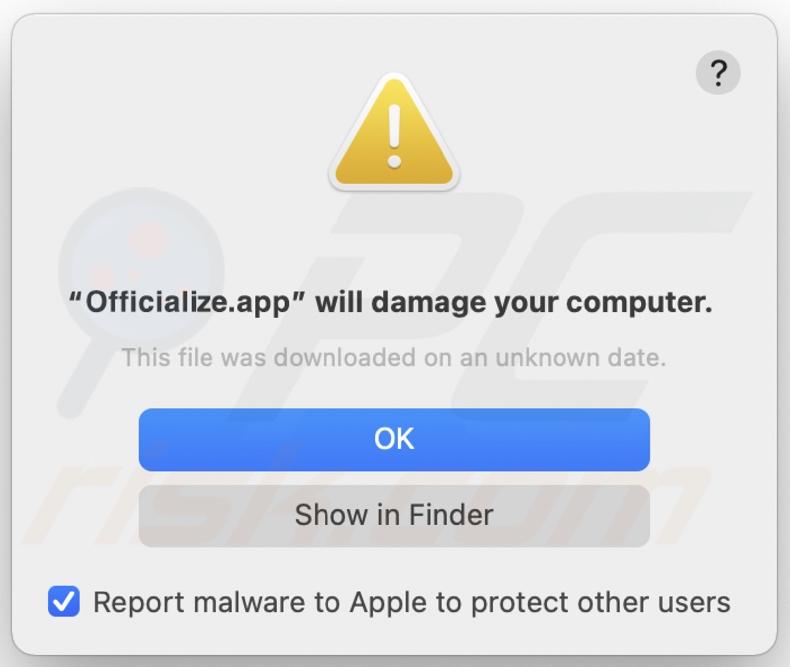
Task: Dismiss the warning by clicking OK
Action: (x=394, y=439)
